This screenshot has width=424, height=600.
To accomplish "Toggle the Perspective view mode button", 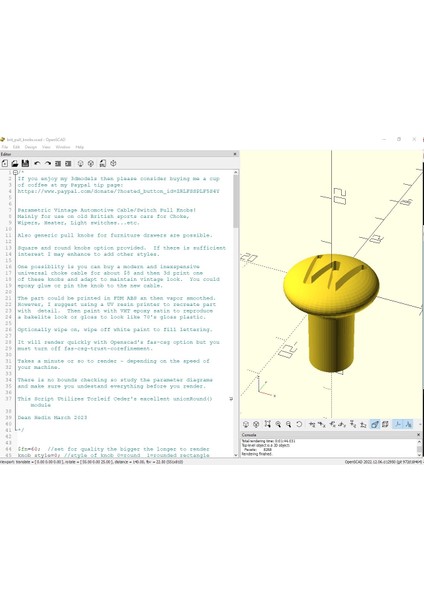I will click(375, 424).
